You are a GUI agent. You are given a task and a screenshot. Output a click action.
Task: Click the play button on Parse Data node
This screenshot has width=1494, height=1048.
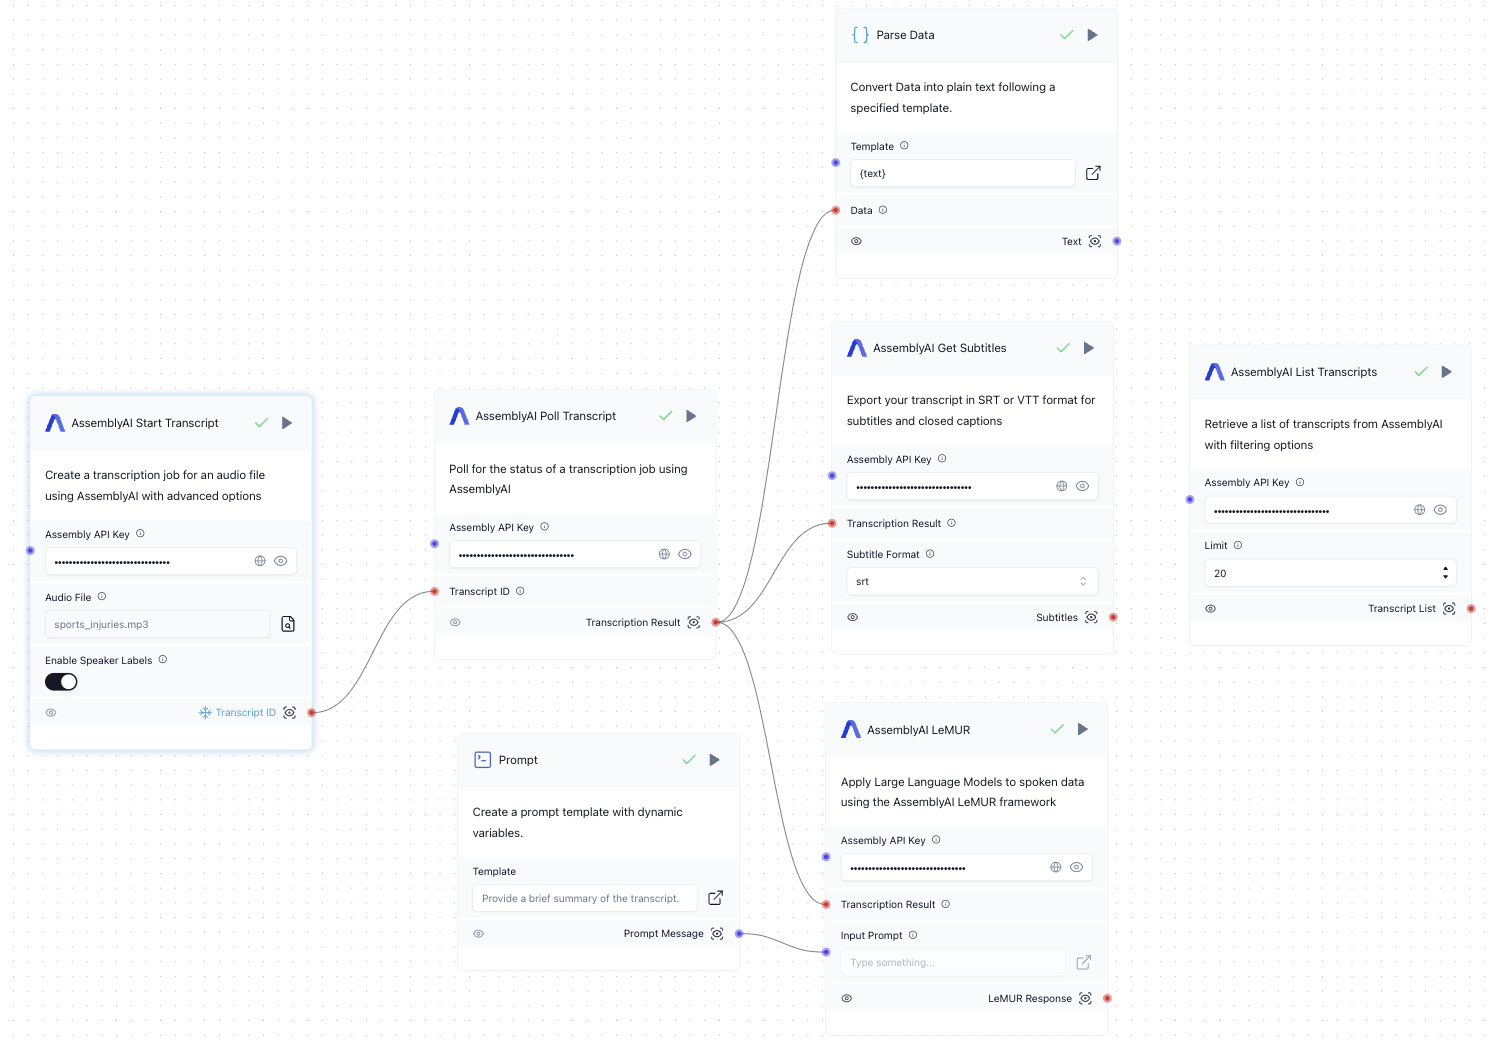point(1092,35)
